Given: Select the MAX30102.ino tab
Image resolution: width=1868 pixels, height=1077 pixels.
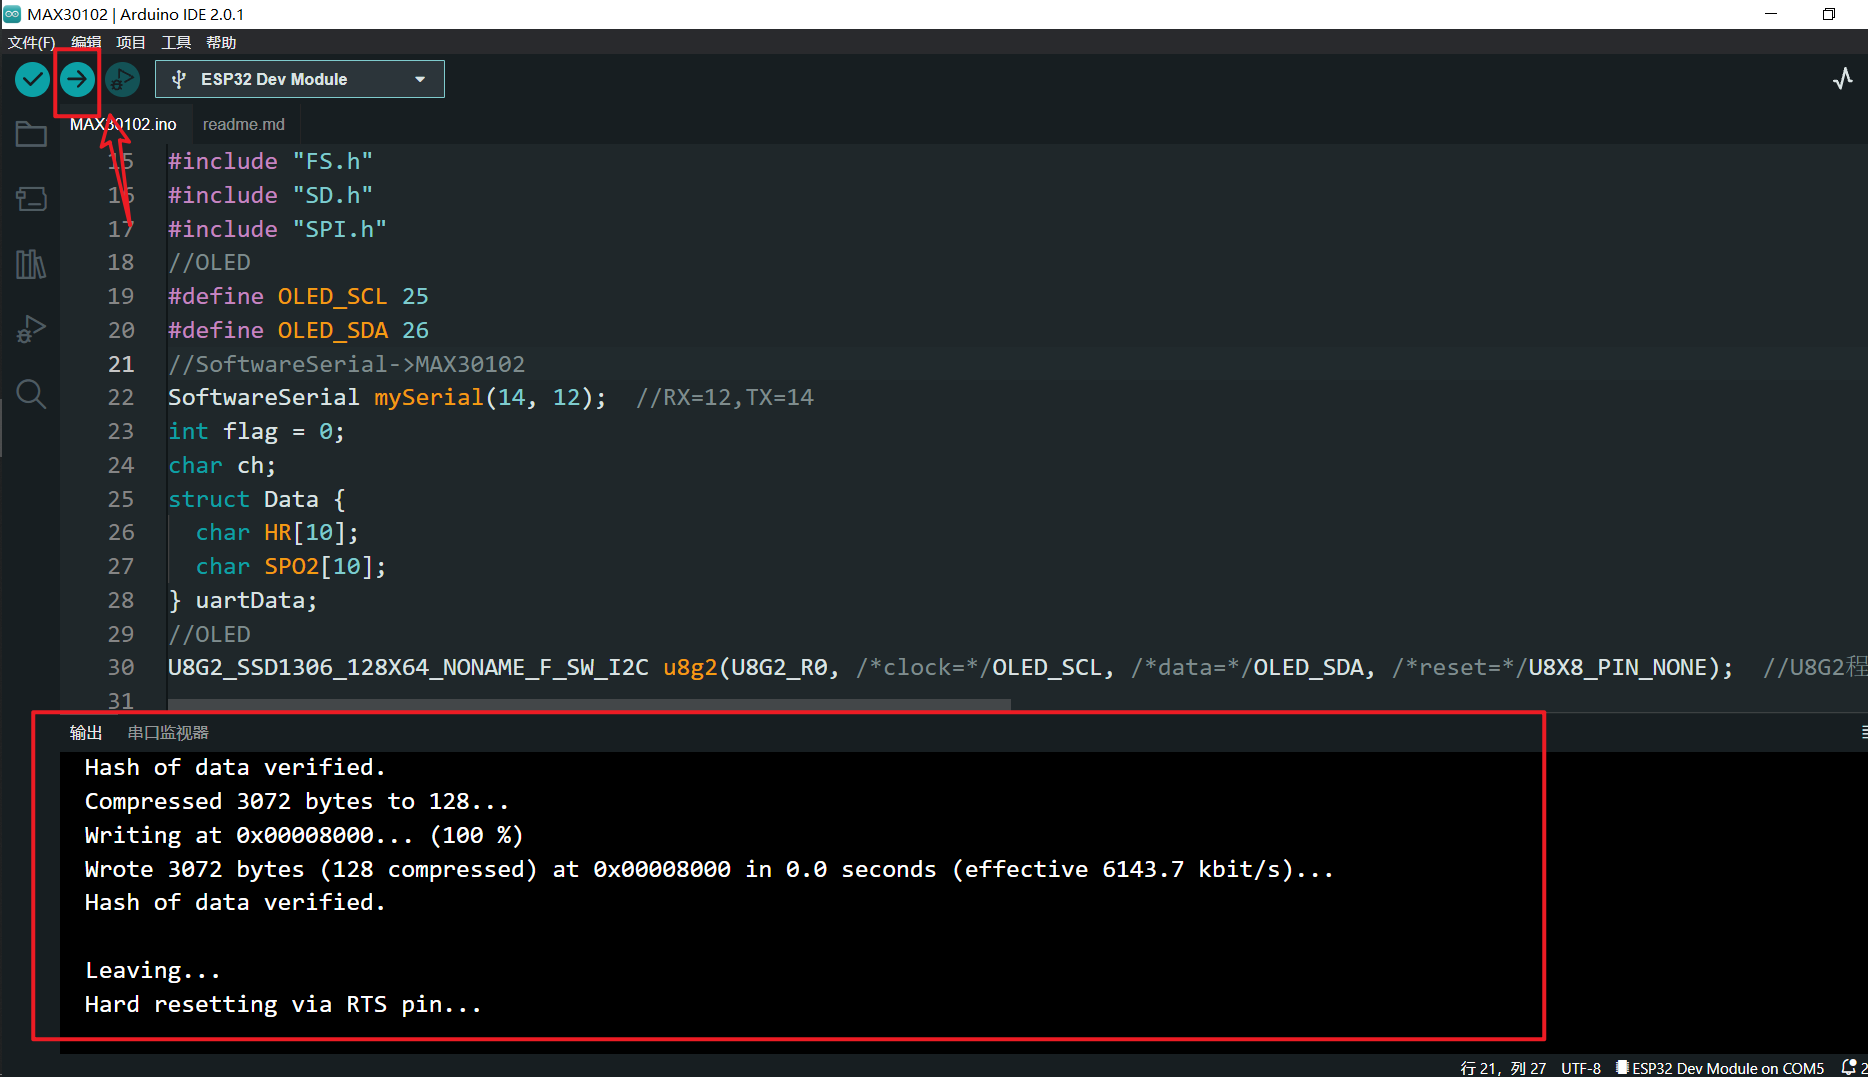Looking at the screenshot, I should coord(123,124).
